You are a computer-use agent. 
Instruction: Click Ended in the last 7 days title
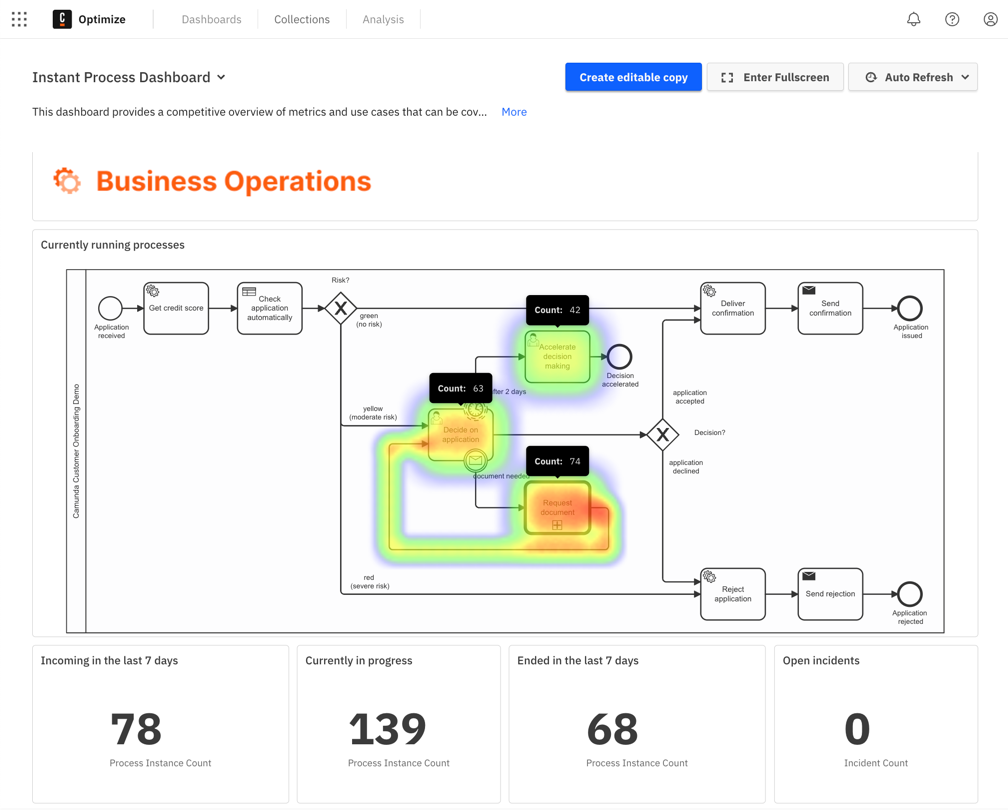(578, 661)
